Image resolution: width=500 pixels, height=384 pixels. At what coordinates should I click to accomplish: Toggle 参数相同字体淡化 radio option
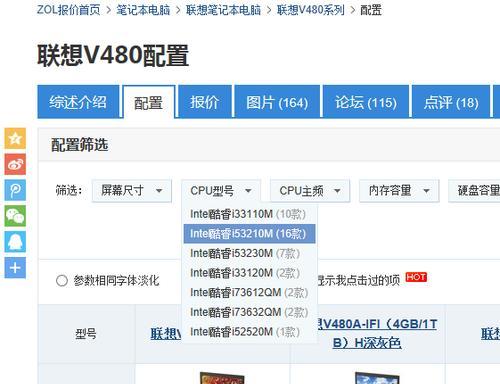point(62,281)
